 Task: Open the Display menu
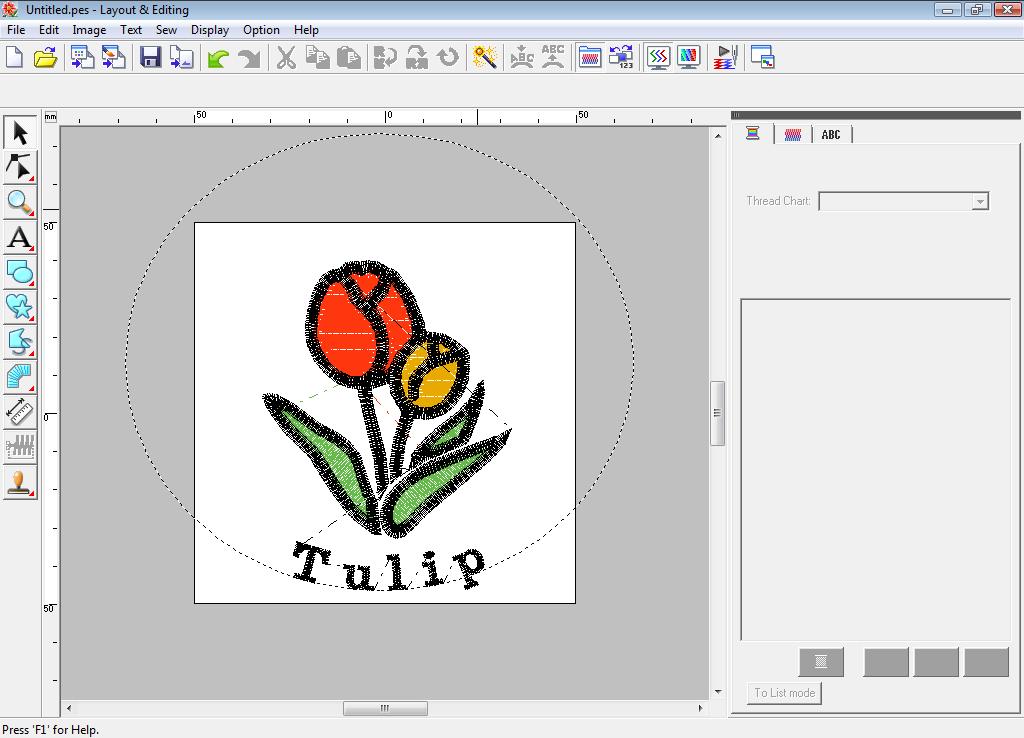point(210,30)
